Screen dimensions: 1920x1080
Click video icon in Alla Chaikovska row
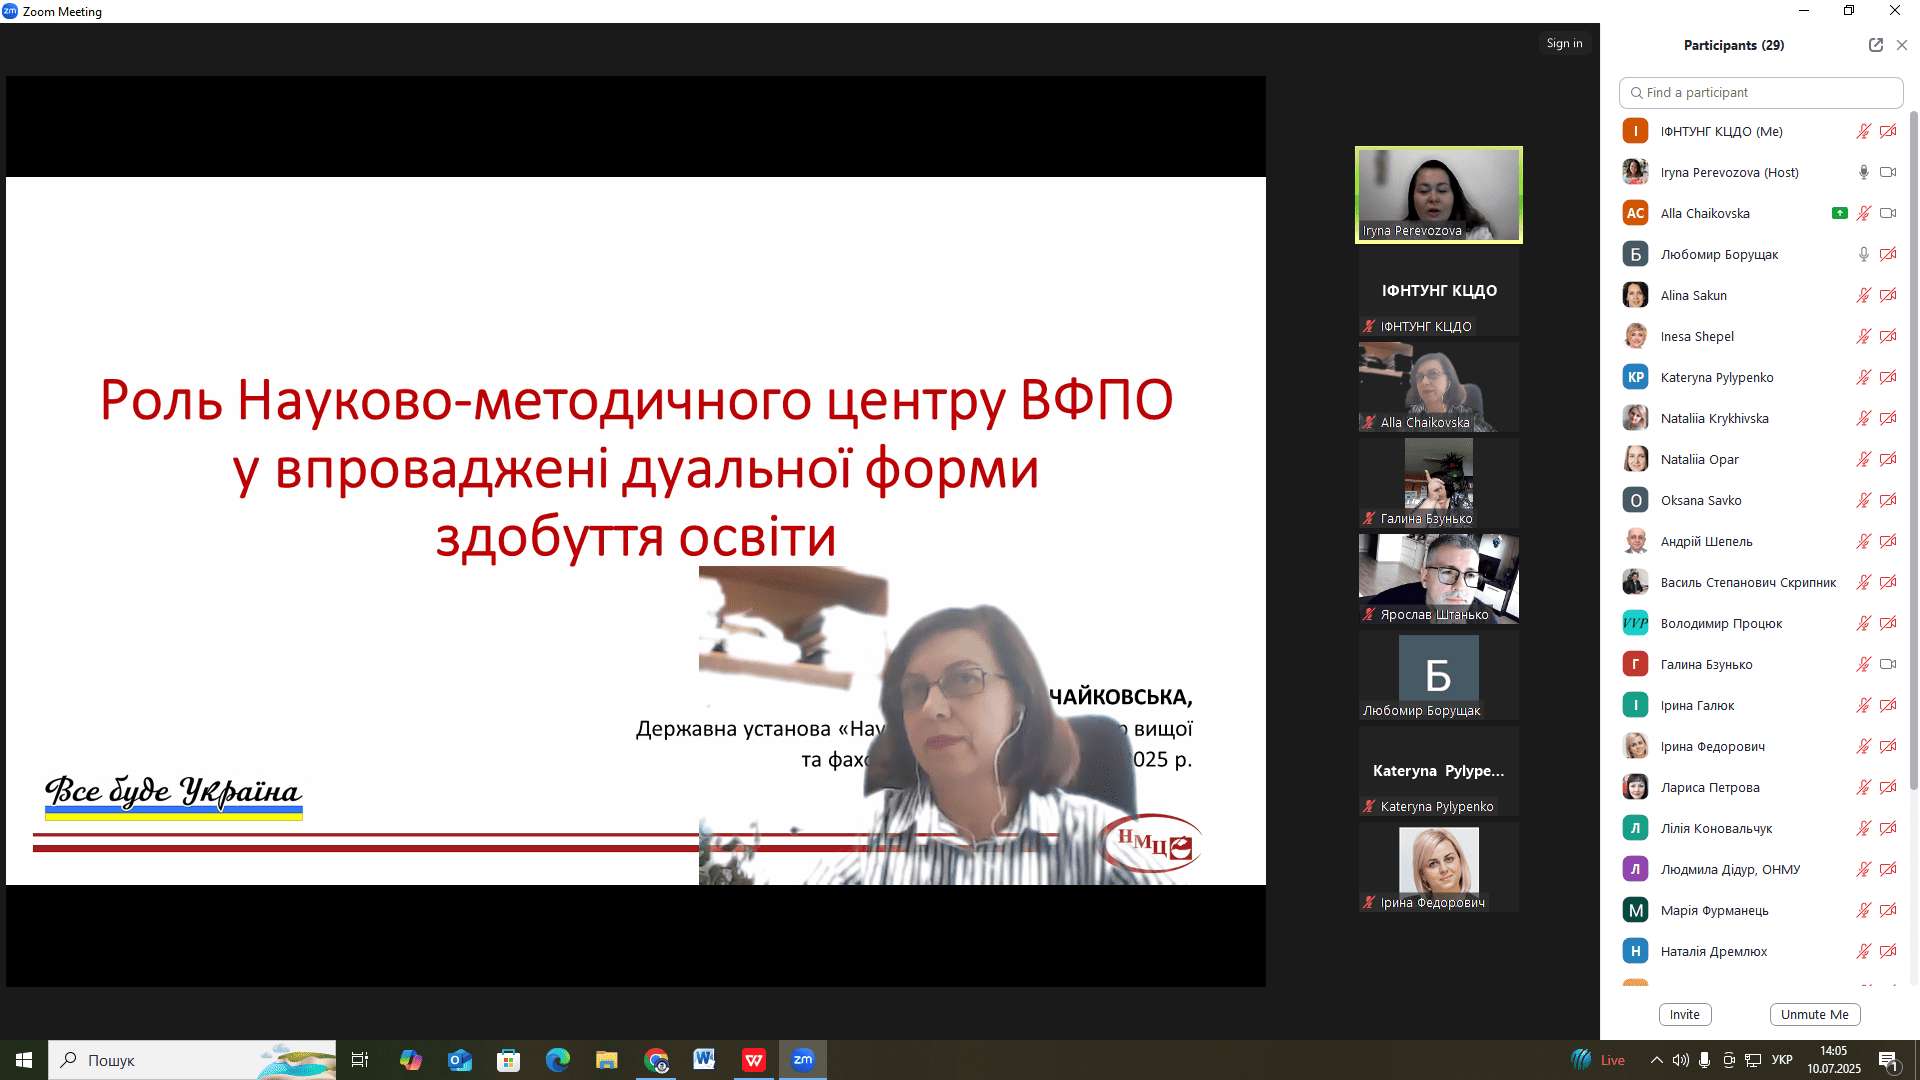[1888, 213]
